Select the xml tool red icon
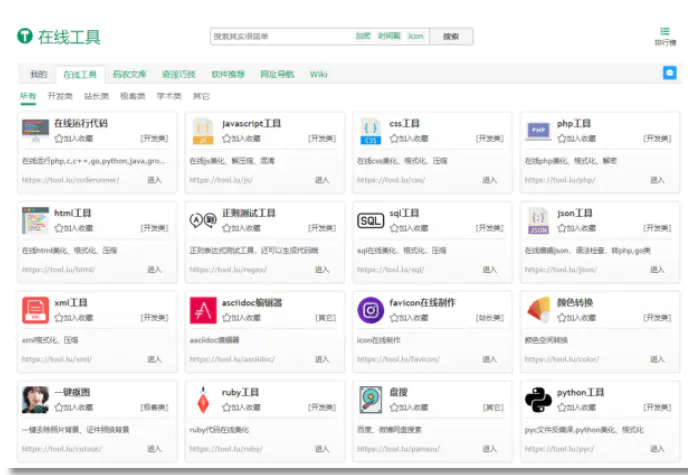Image resolution: width=698 pixels, height=475 pixels. point(35,310)
